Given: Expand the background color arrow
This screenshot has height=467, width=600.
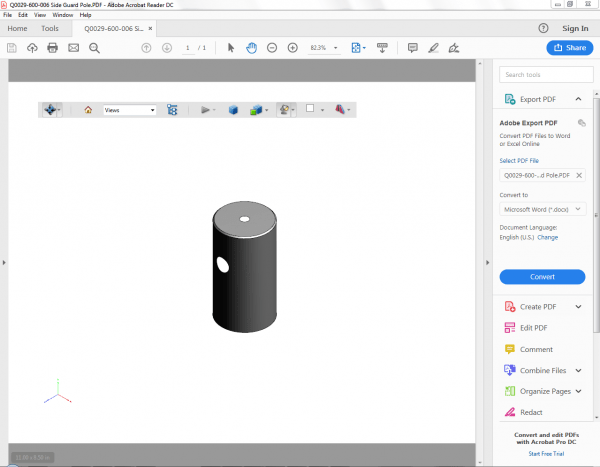Looking at the screenshot, I should point(322,110).
